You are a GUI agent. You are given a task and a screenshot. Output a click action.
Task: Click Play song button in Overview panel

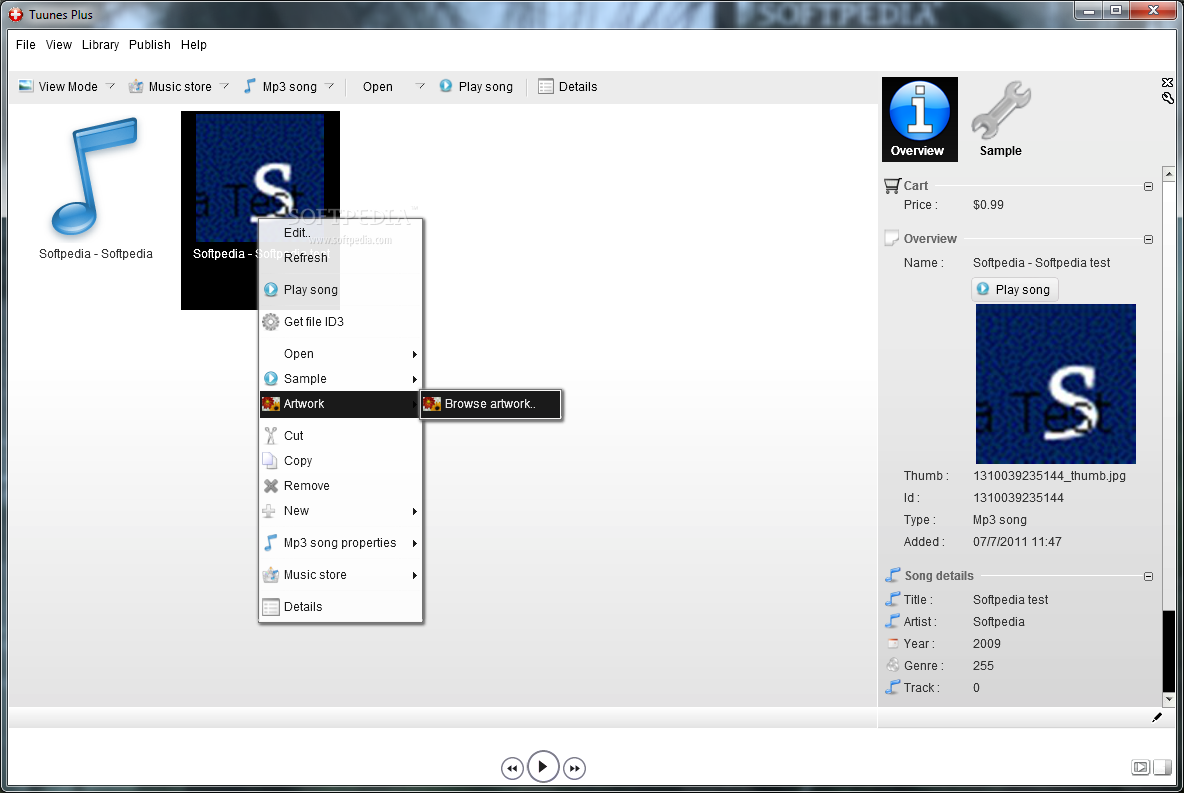(1014, 289)
